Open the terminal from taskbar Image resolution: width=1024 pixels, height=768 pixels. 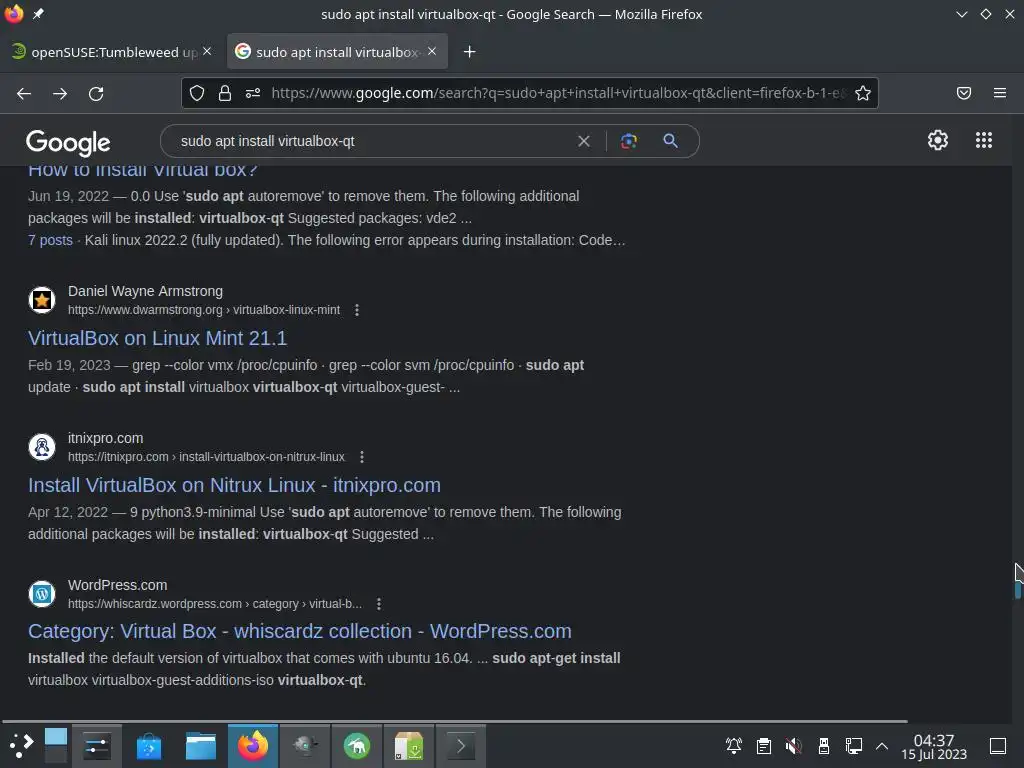[x=460, y=746]
